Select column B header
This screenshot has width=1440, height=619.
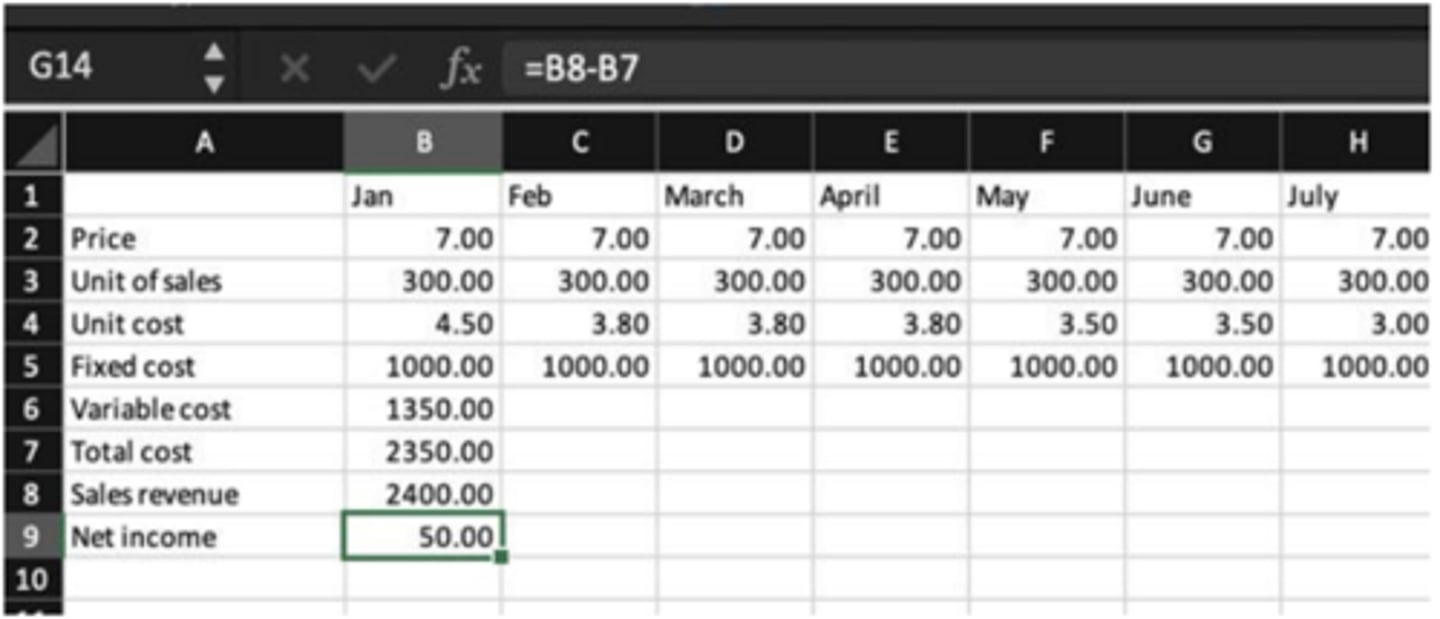pos(423,142)
